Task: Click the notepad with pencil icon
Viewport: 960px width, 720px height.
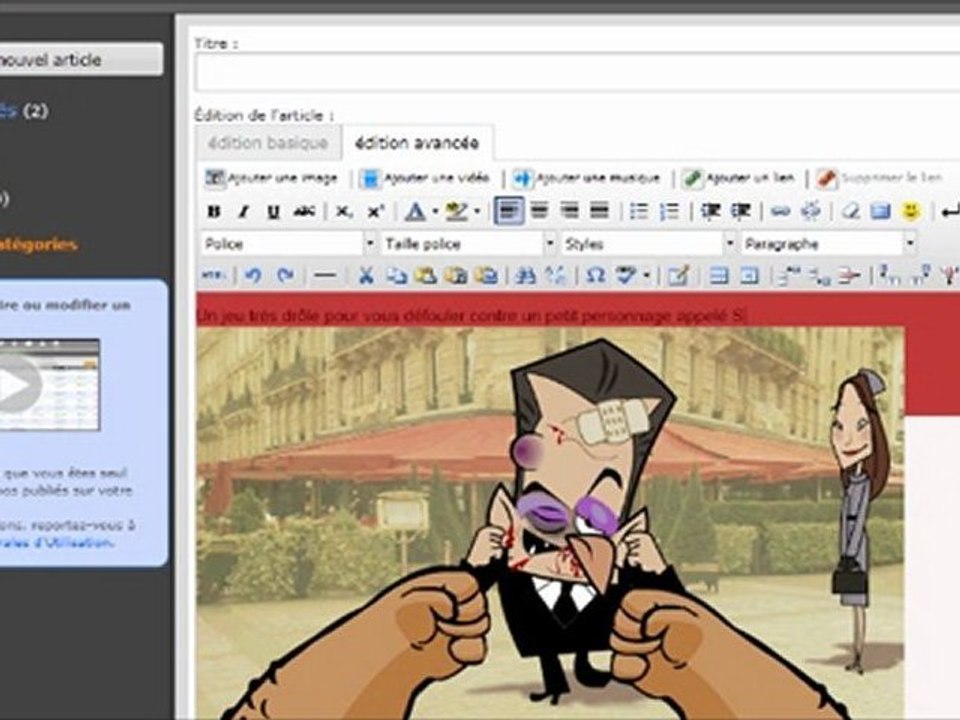Action: pyautogui.click(x=678, y=276)
